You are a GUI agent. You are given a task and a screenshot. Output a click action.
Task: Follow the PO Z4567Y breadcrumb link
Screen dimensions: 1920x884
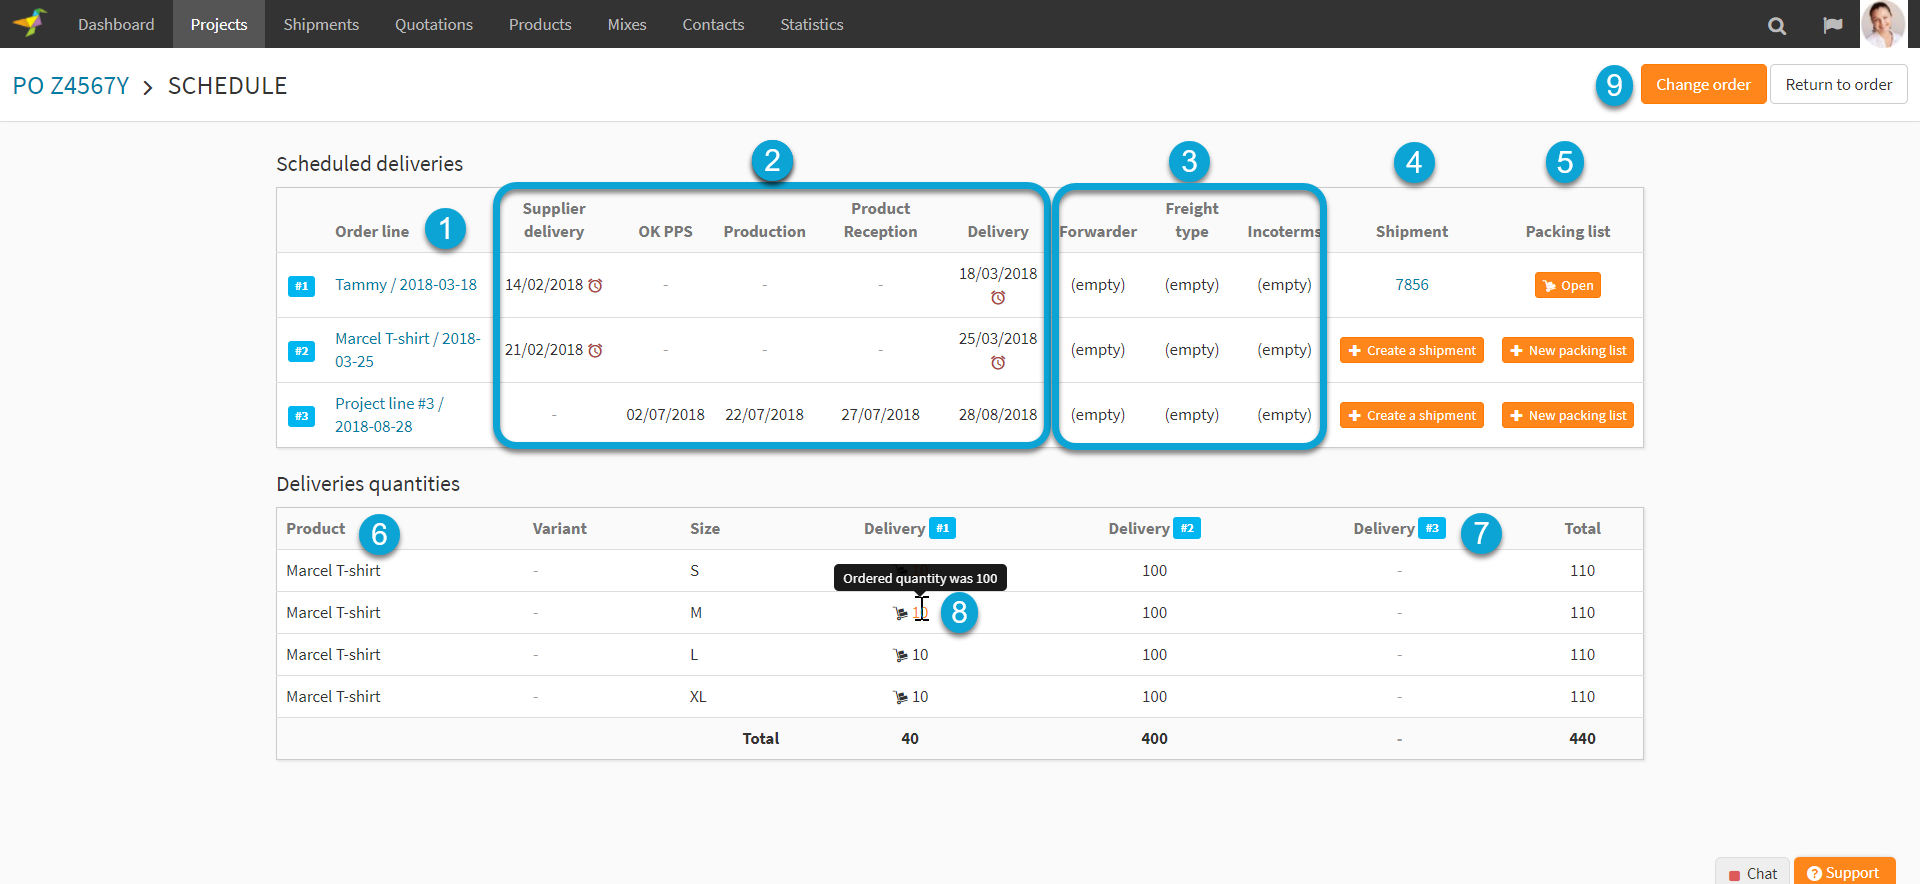pyautogui.click(x=71, y=86)
